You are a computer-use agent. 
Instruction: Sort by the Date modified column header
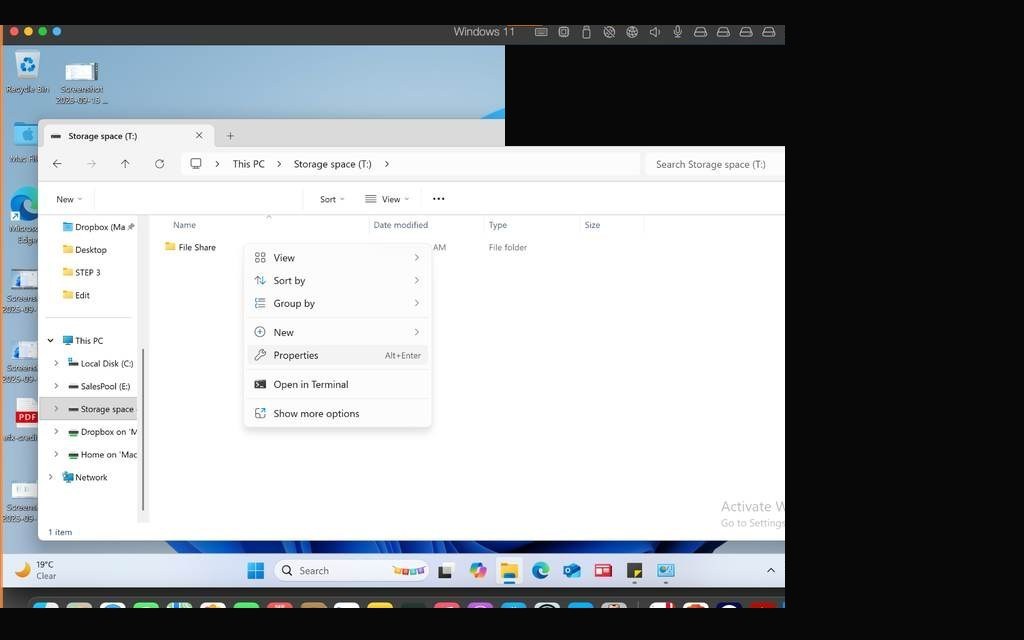400,225
